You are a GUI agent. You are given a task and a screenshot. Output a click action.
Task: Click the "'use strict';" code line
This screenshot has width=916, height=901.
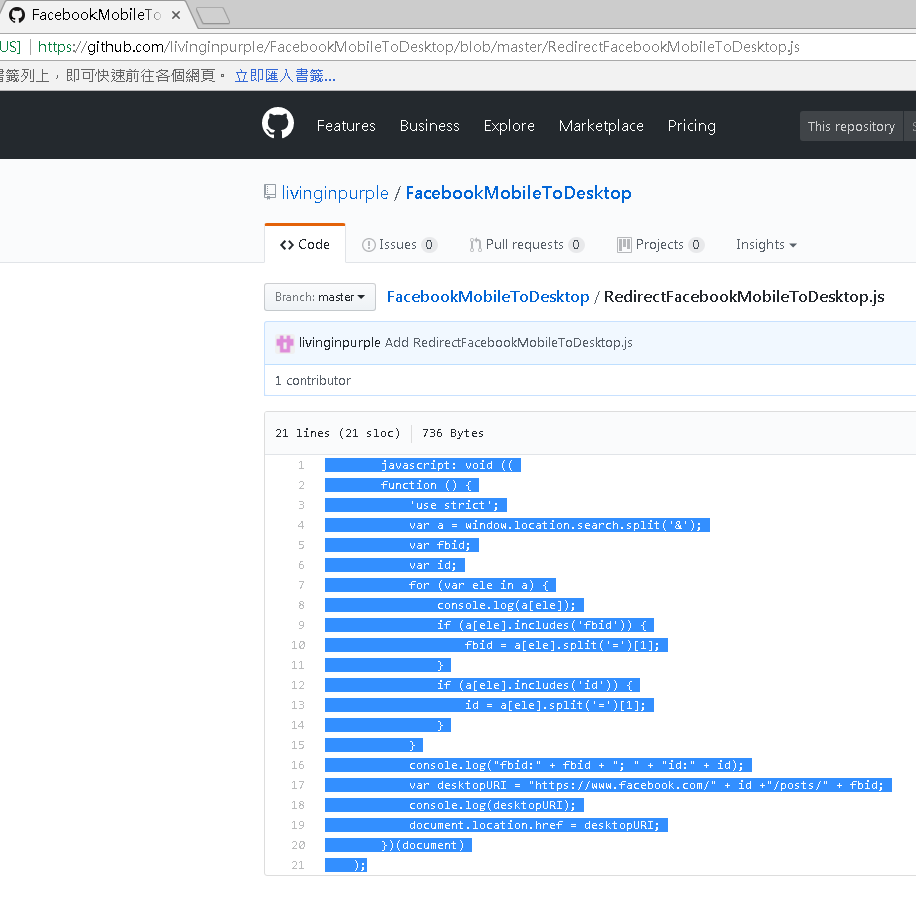pyautogui.click(x=454, y=505)
